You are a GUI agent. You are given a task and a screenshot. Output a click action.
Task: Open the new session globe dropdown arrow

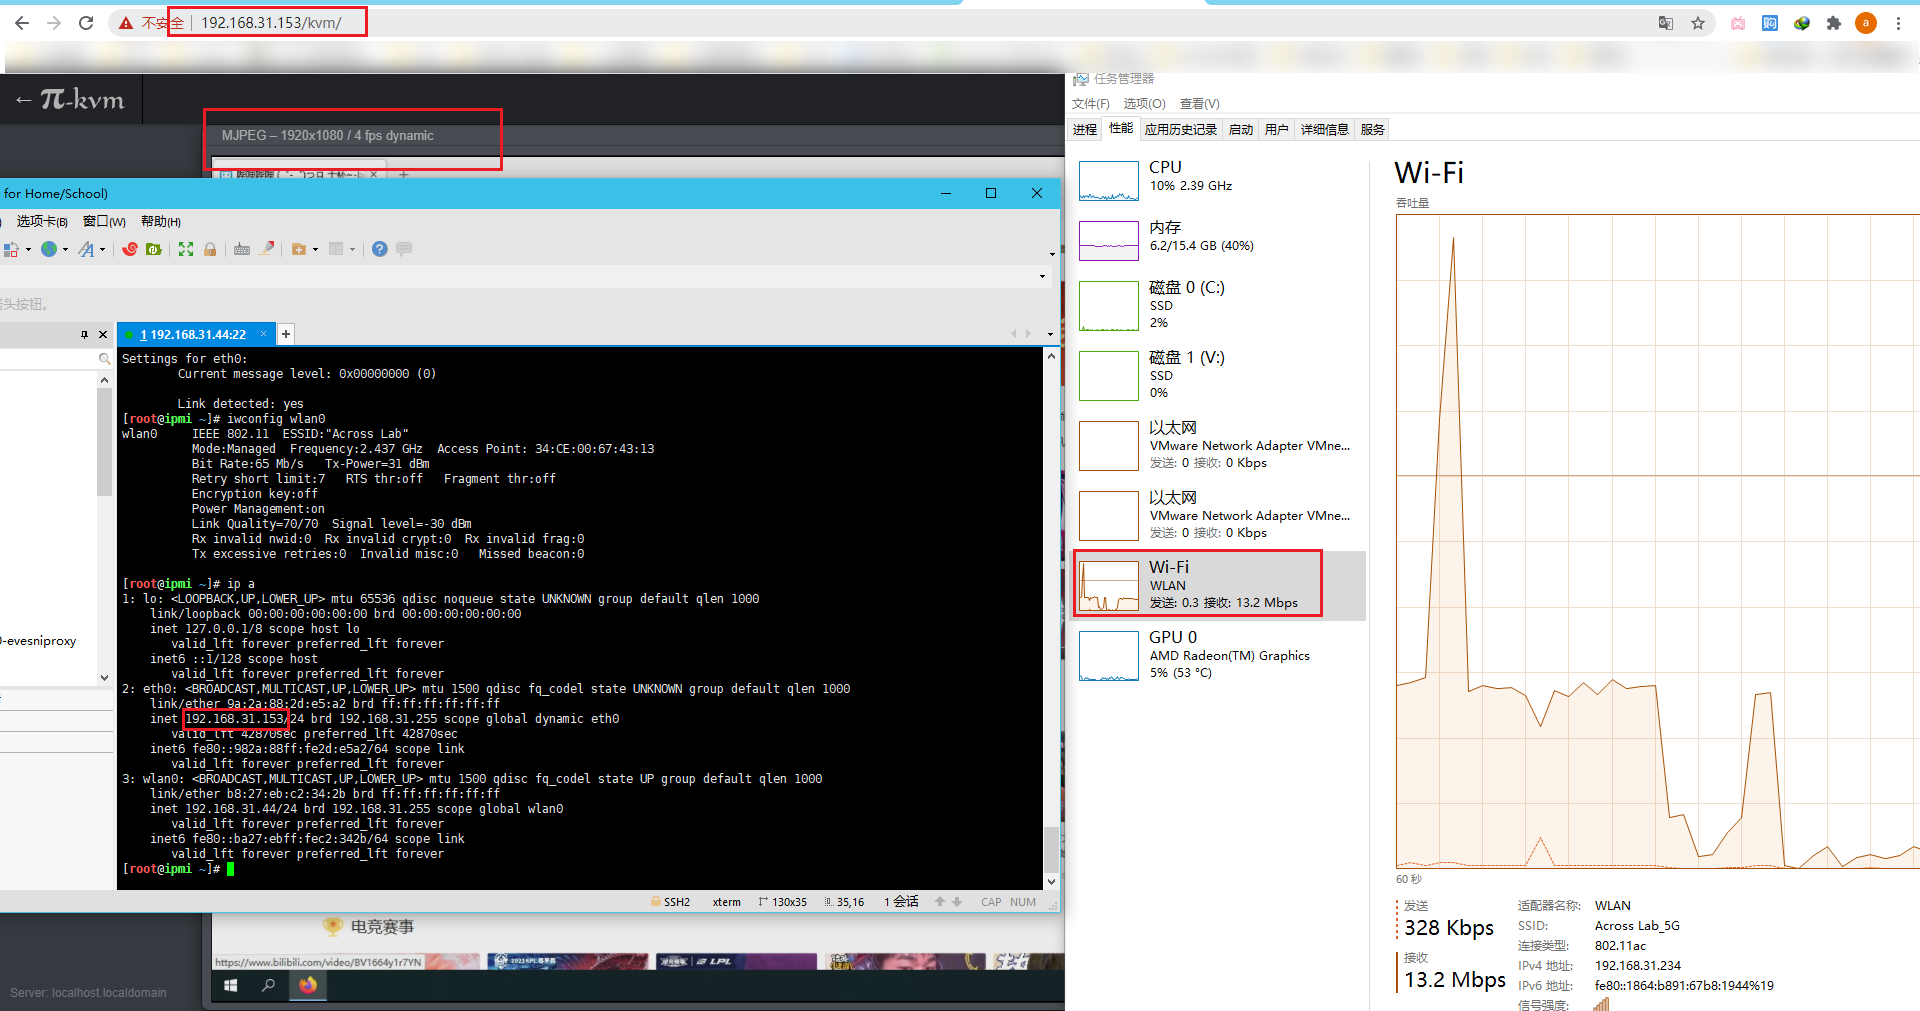65,249
